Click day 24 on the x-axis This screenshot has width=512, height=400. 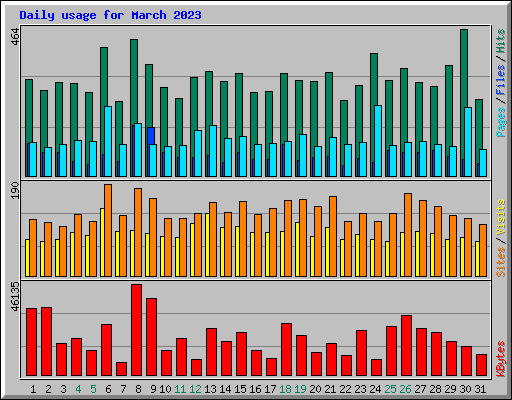click(x=375, y=389)
